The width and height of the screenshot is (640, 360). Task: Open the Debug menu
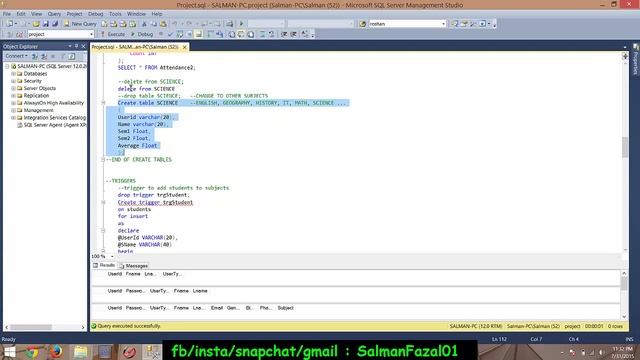96,14
